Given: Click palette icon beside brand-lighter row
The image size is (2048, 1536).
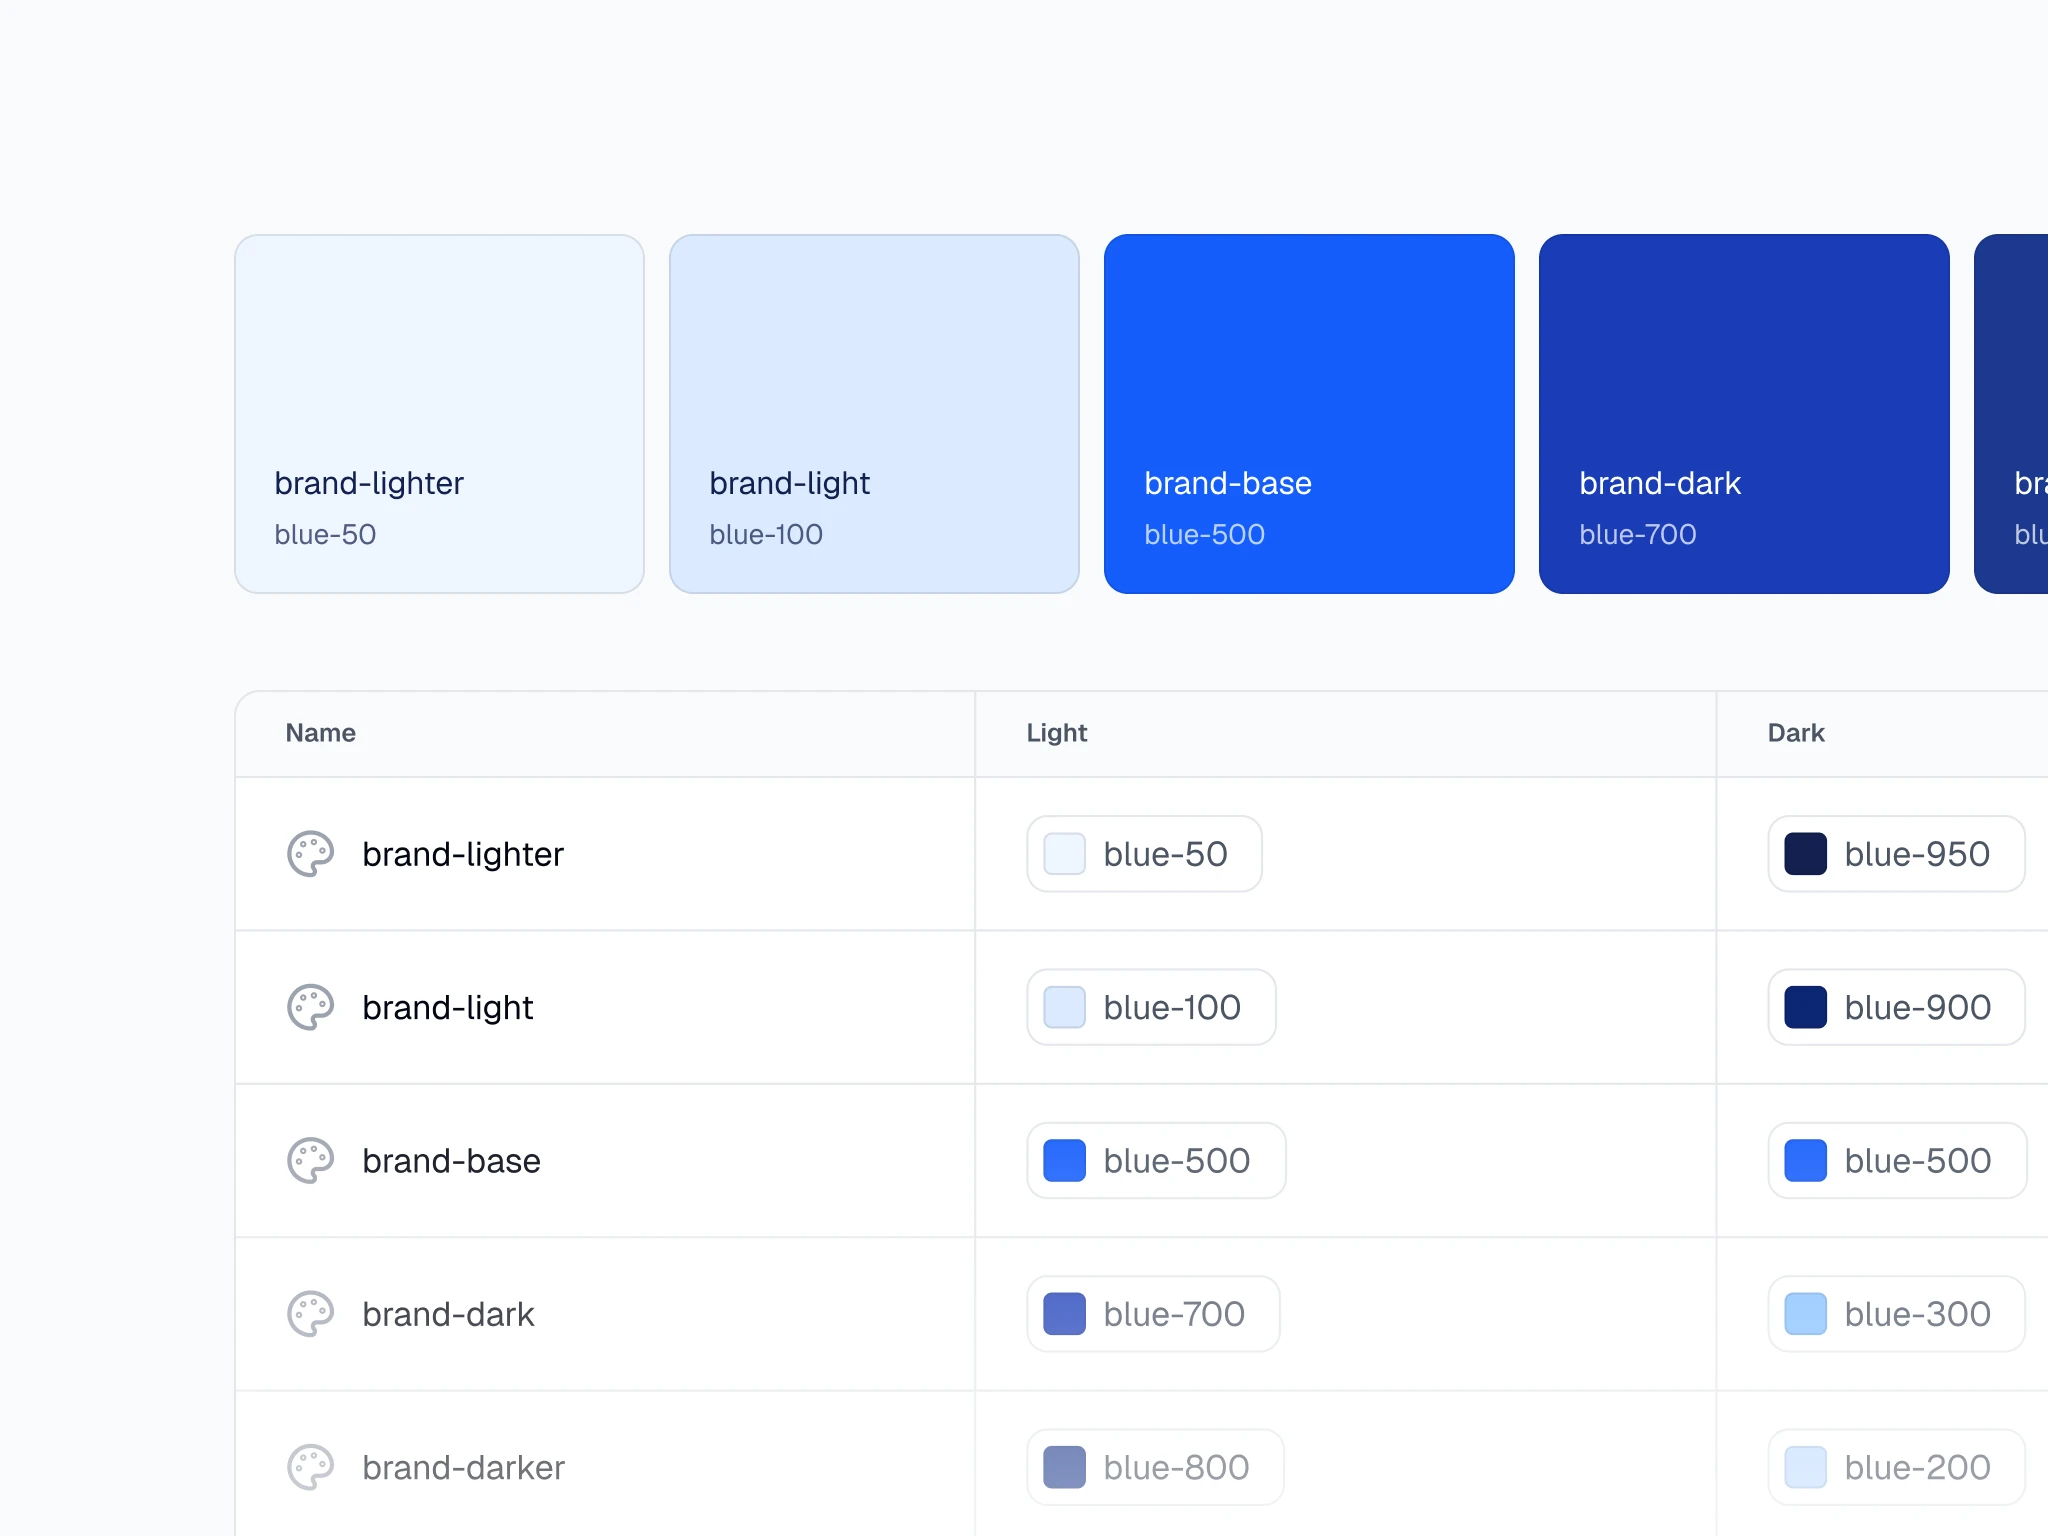Looking at the screenshot, I should (310, 854).
